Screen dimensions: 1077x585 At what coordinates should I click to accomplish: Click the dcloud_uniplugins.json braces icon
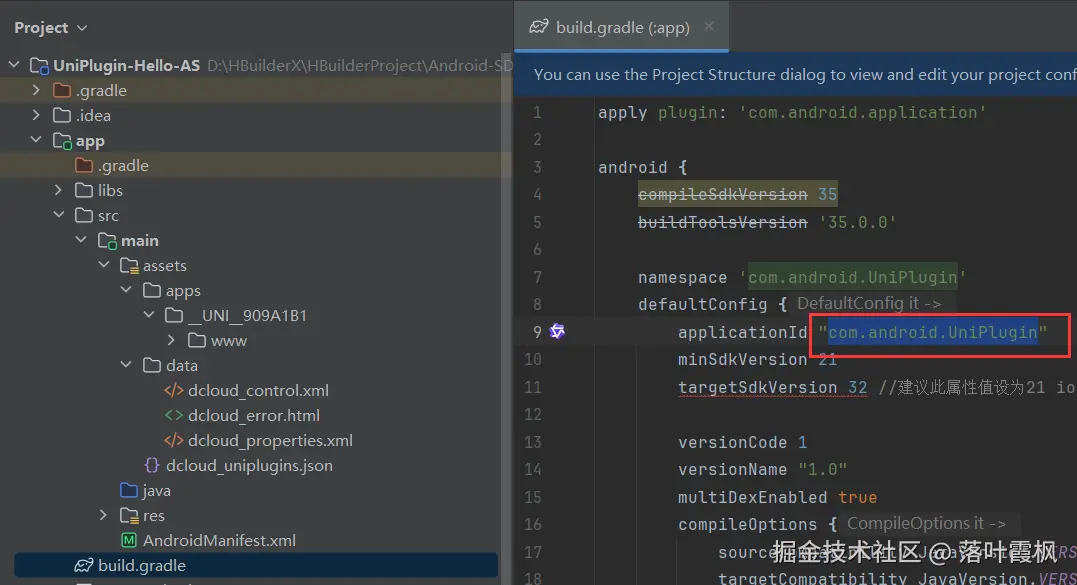coord(152,465)
